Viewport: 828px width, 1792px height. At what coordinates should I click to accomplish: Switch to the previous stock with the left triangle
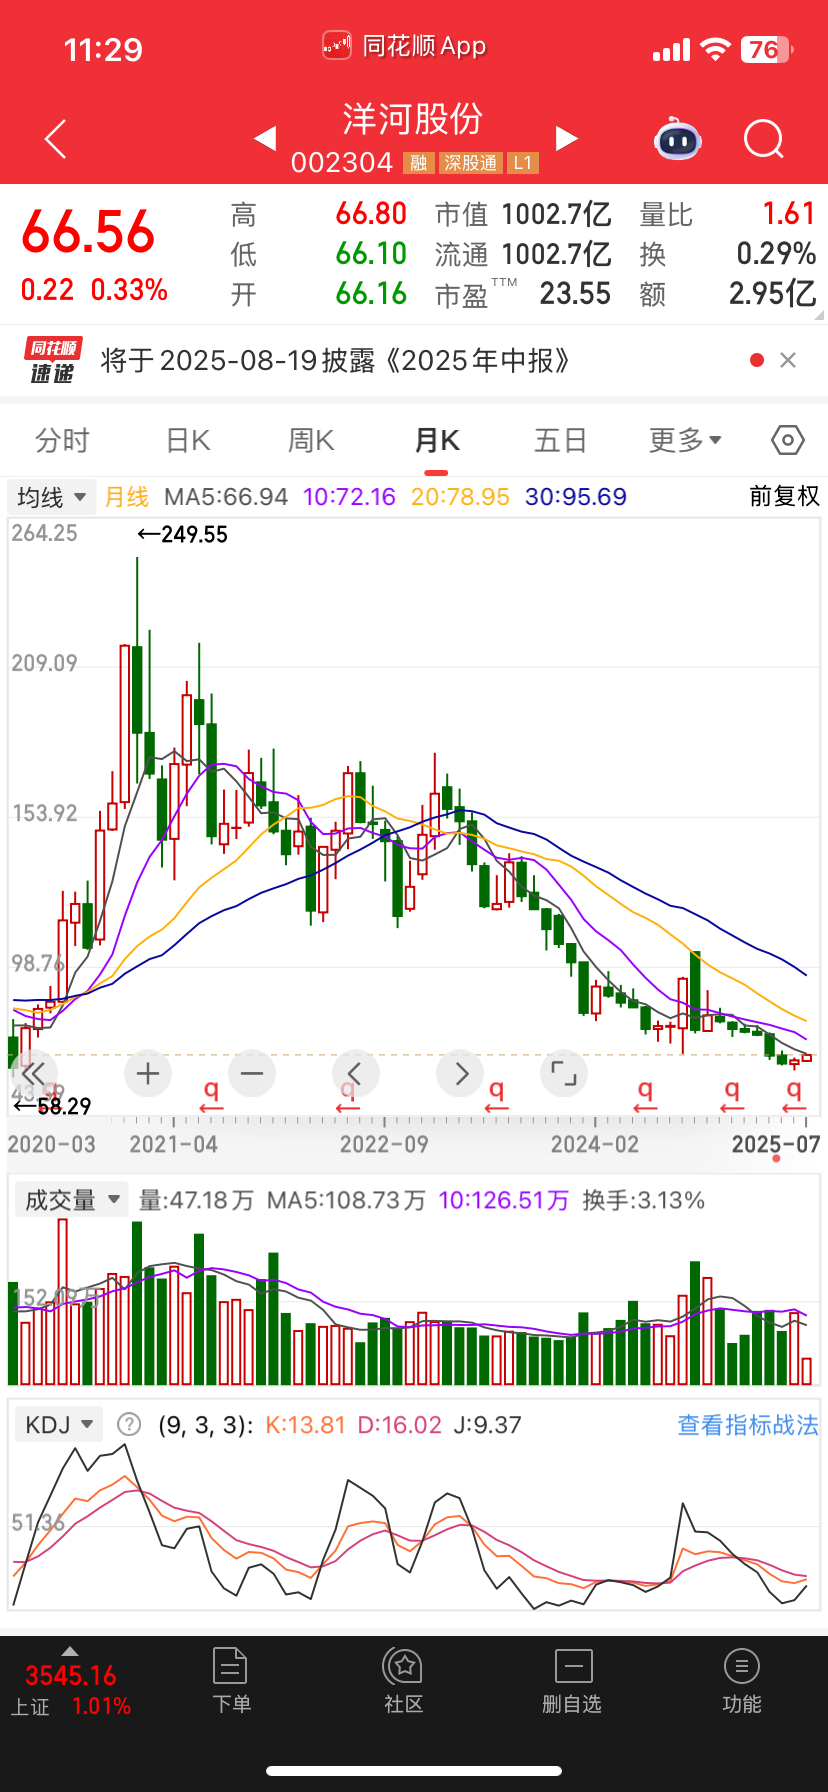pos(265,139)
